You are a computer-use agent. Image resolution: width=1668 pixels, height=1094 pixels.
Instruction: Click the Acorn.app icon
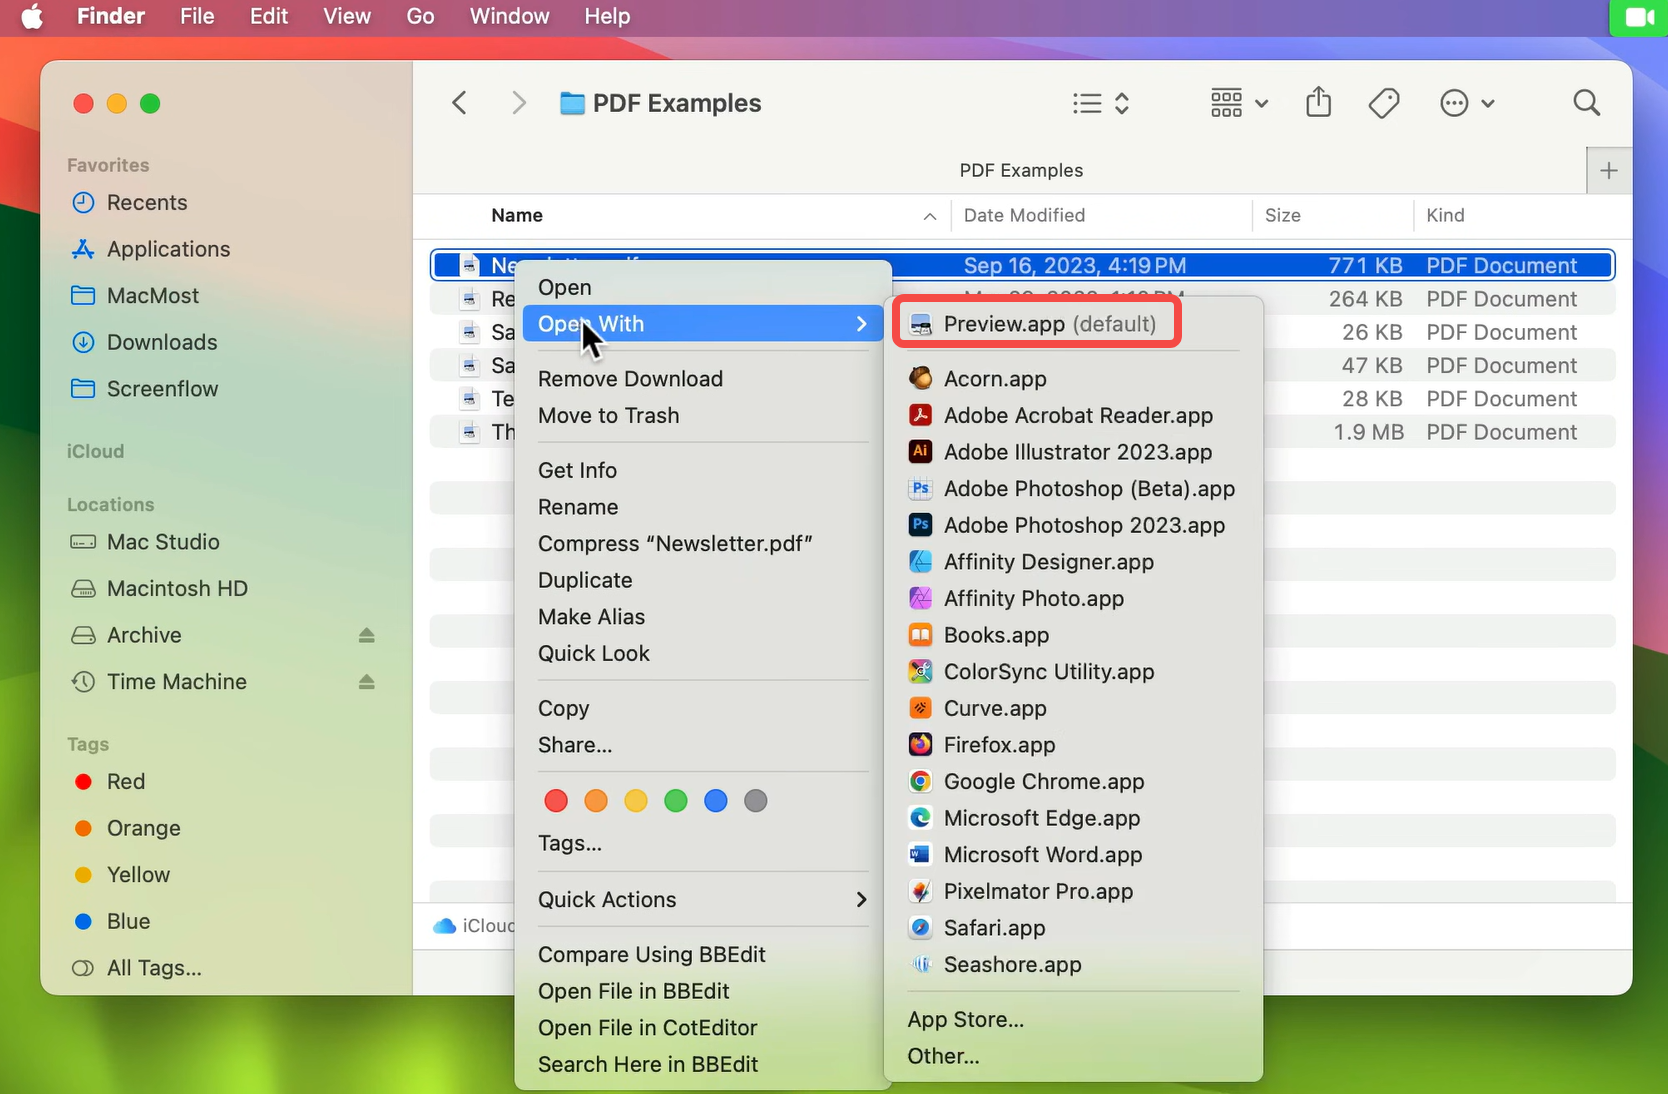920,379
